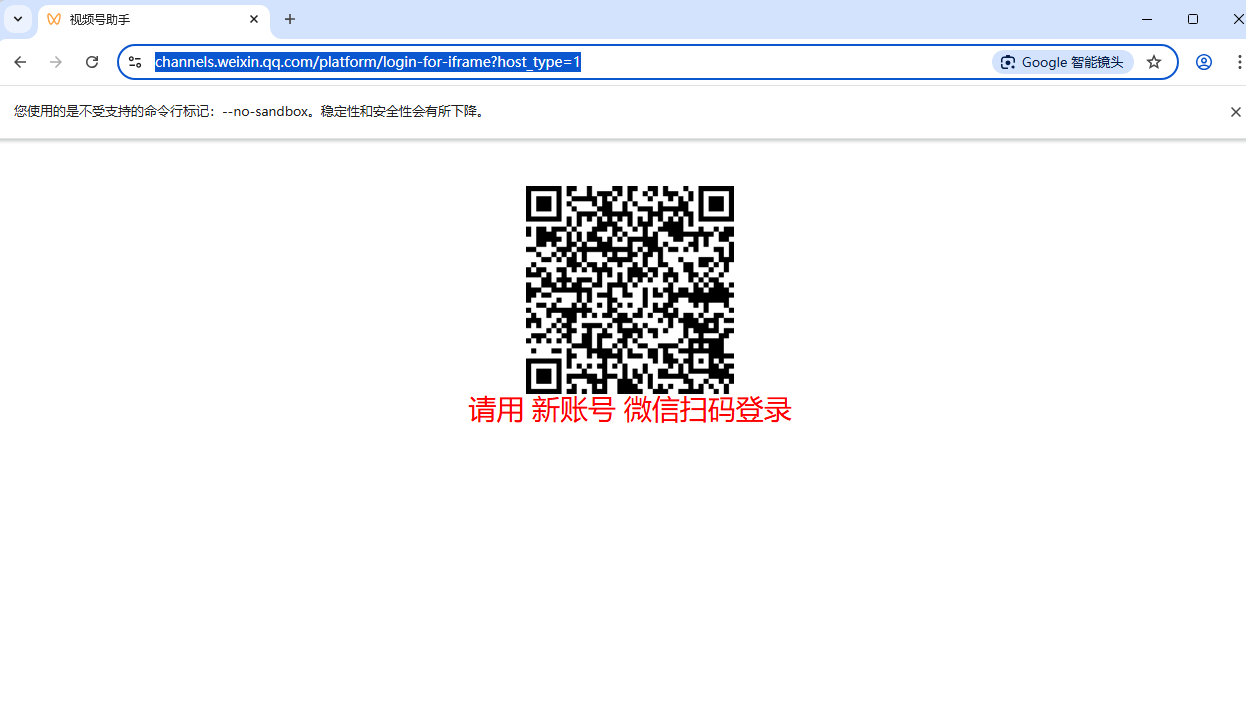Image resolution: width=1246 pixels, height=707 pixels.
Task: Open the Chrome profile icon
Action: [x=1204, y=62]
